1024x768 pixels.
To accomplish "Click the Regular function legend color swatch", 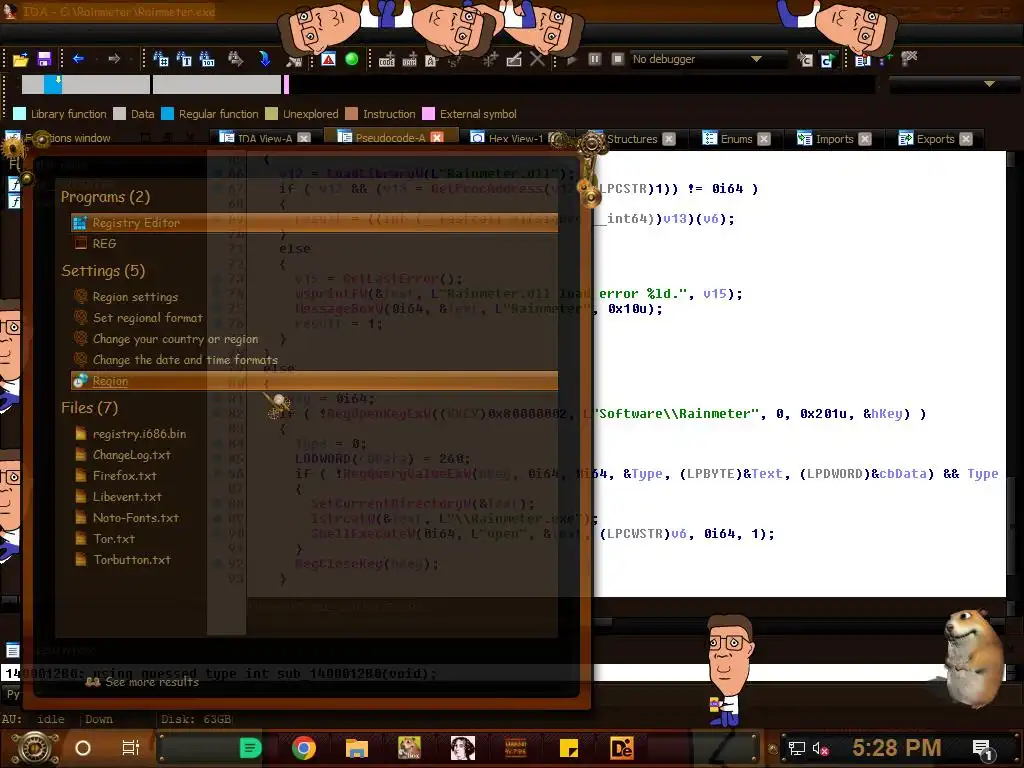I will pyautogui.click(x=167, y=114).
